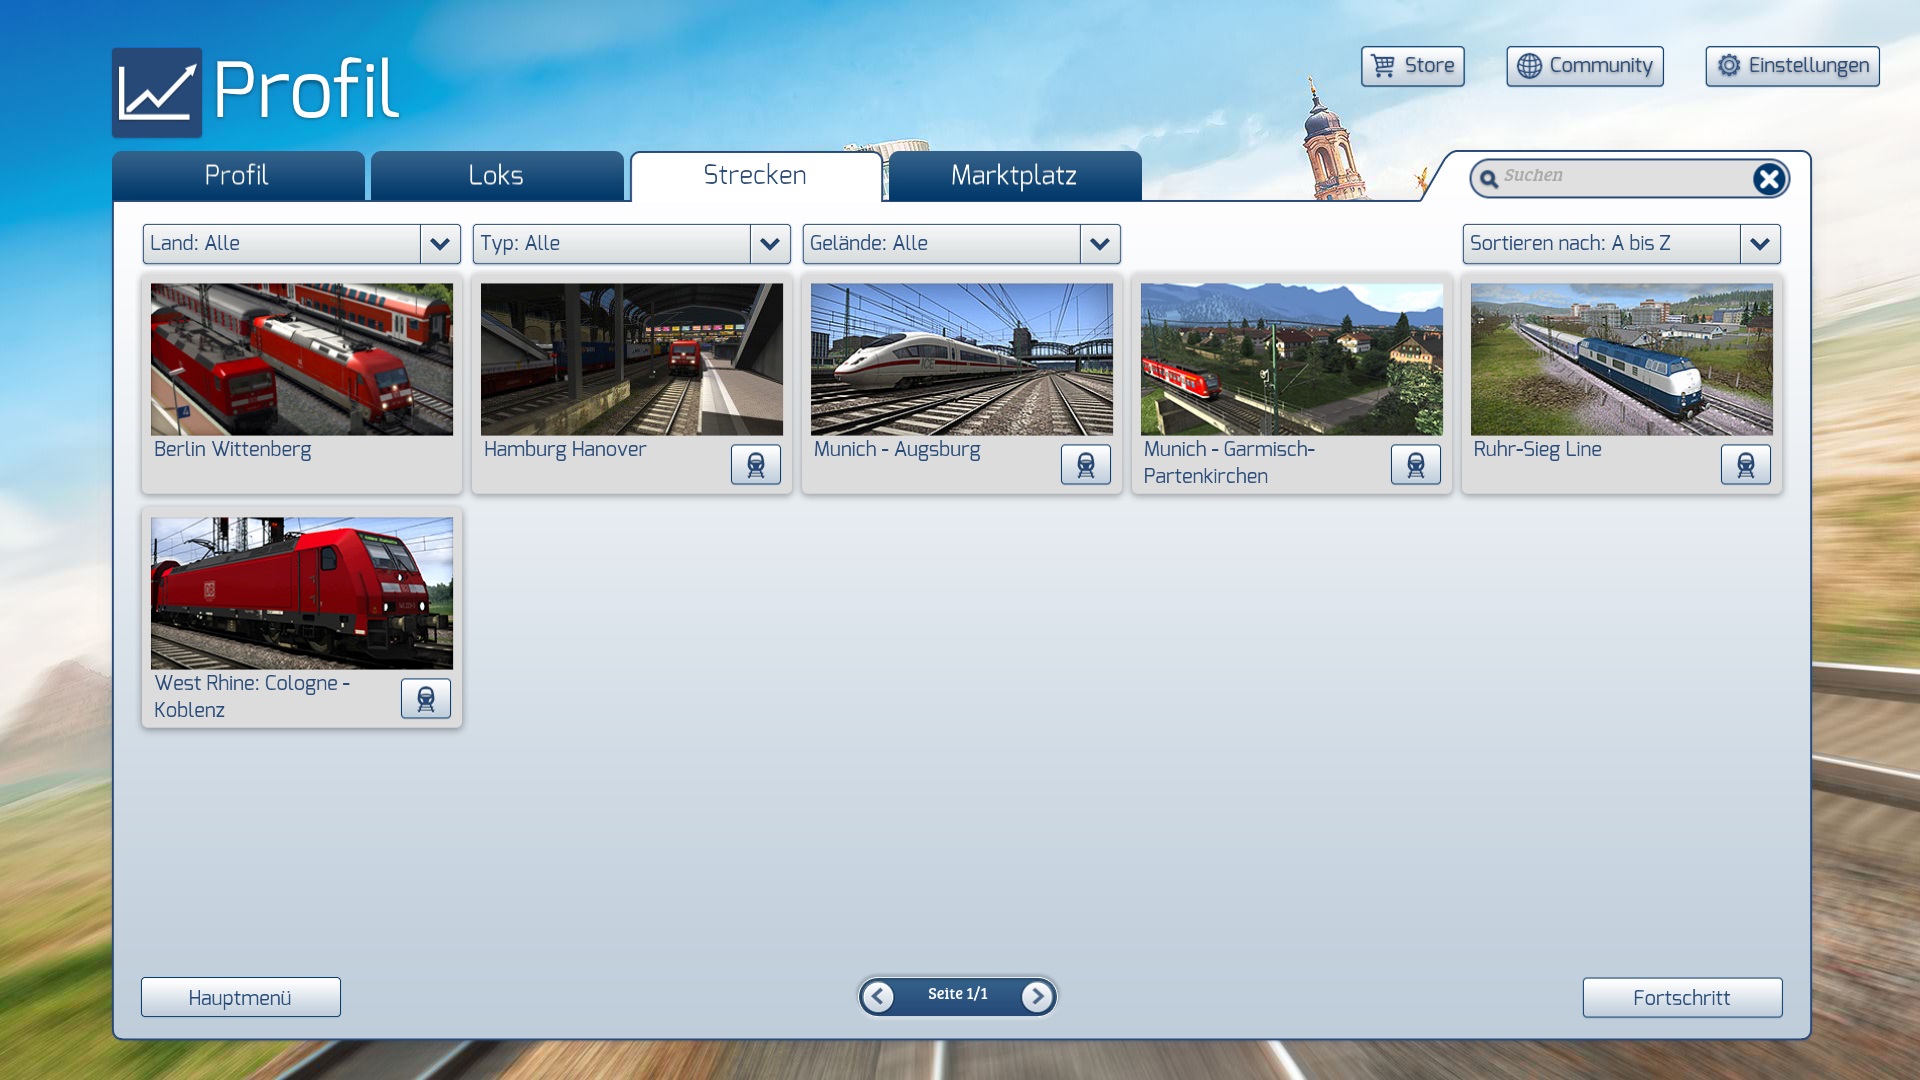Expand the Gelände: Alle dropdown
Viewport: 1920px width, 1080px height.
coord(1099,244)
